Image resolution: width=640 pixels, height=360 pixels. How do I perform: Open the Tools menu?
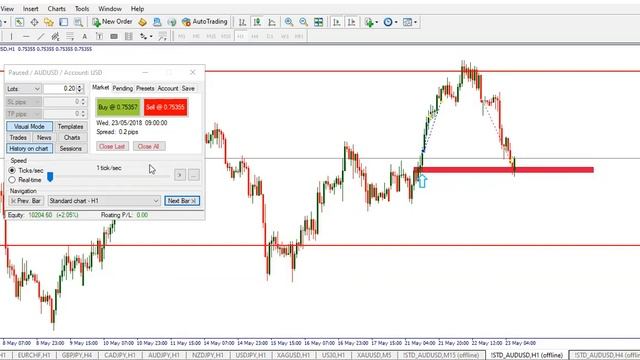click(82, 9)
